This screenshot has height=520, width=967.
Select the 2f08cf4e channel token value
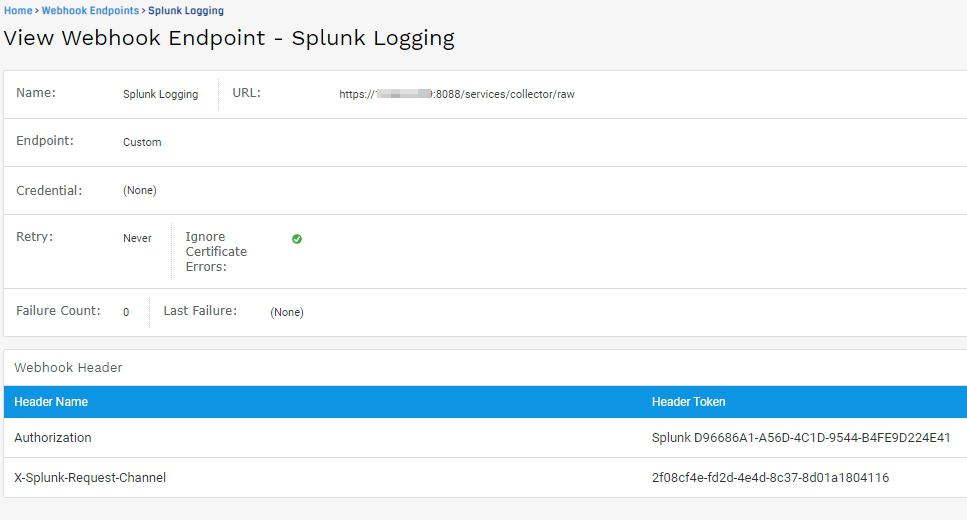coord(770,477)
